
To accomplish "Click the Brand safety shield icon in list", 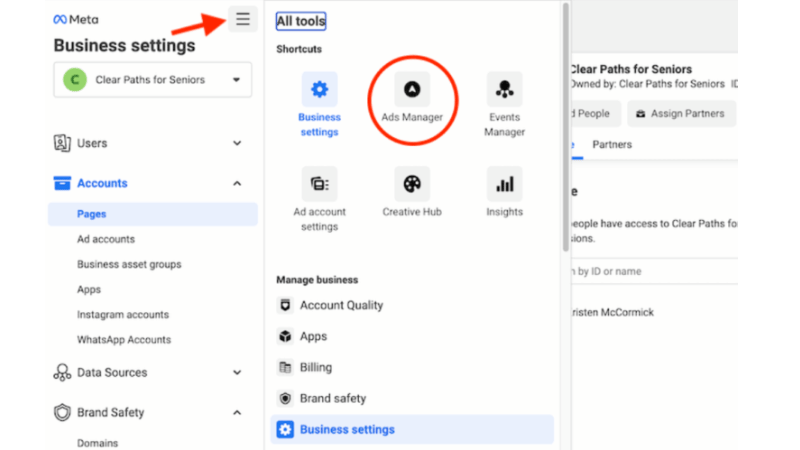I will tap(285, 398).
